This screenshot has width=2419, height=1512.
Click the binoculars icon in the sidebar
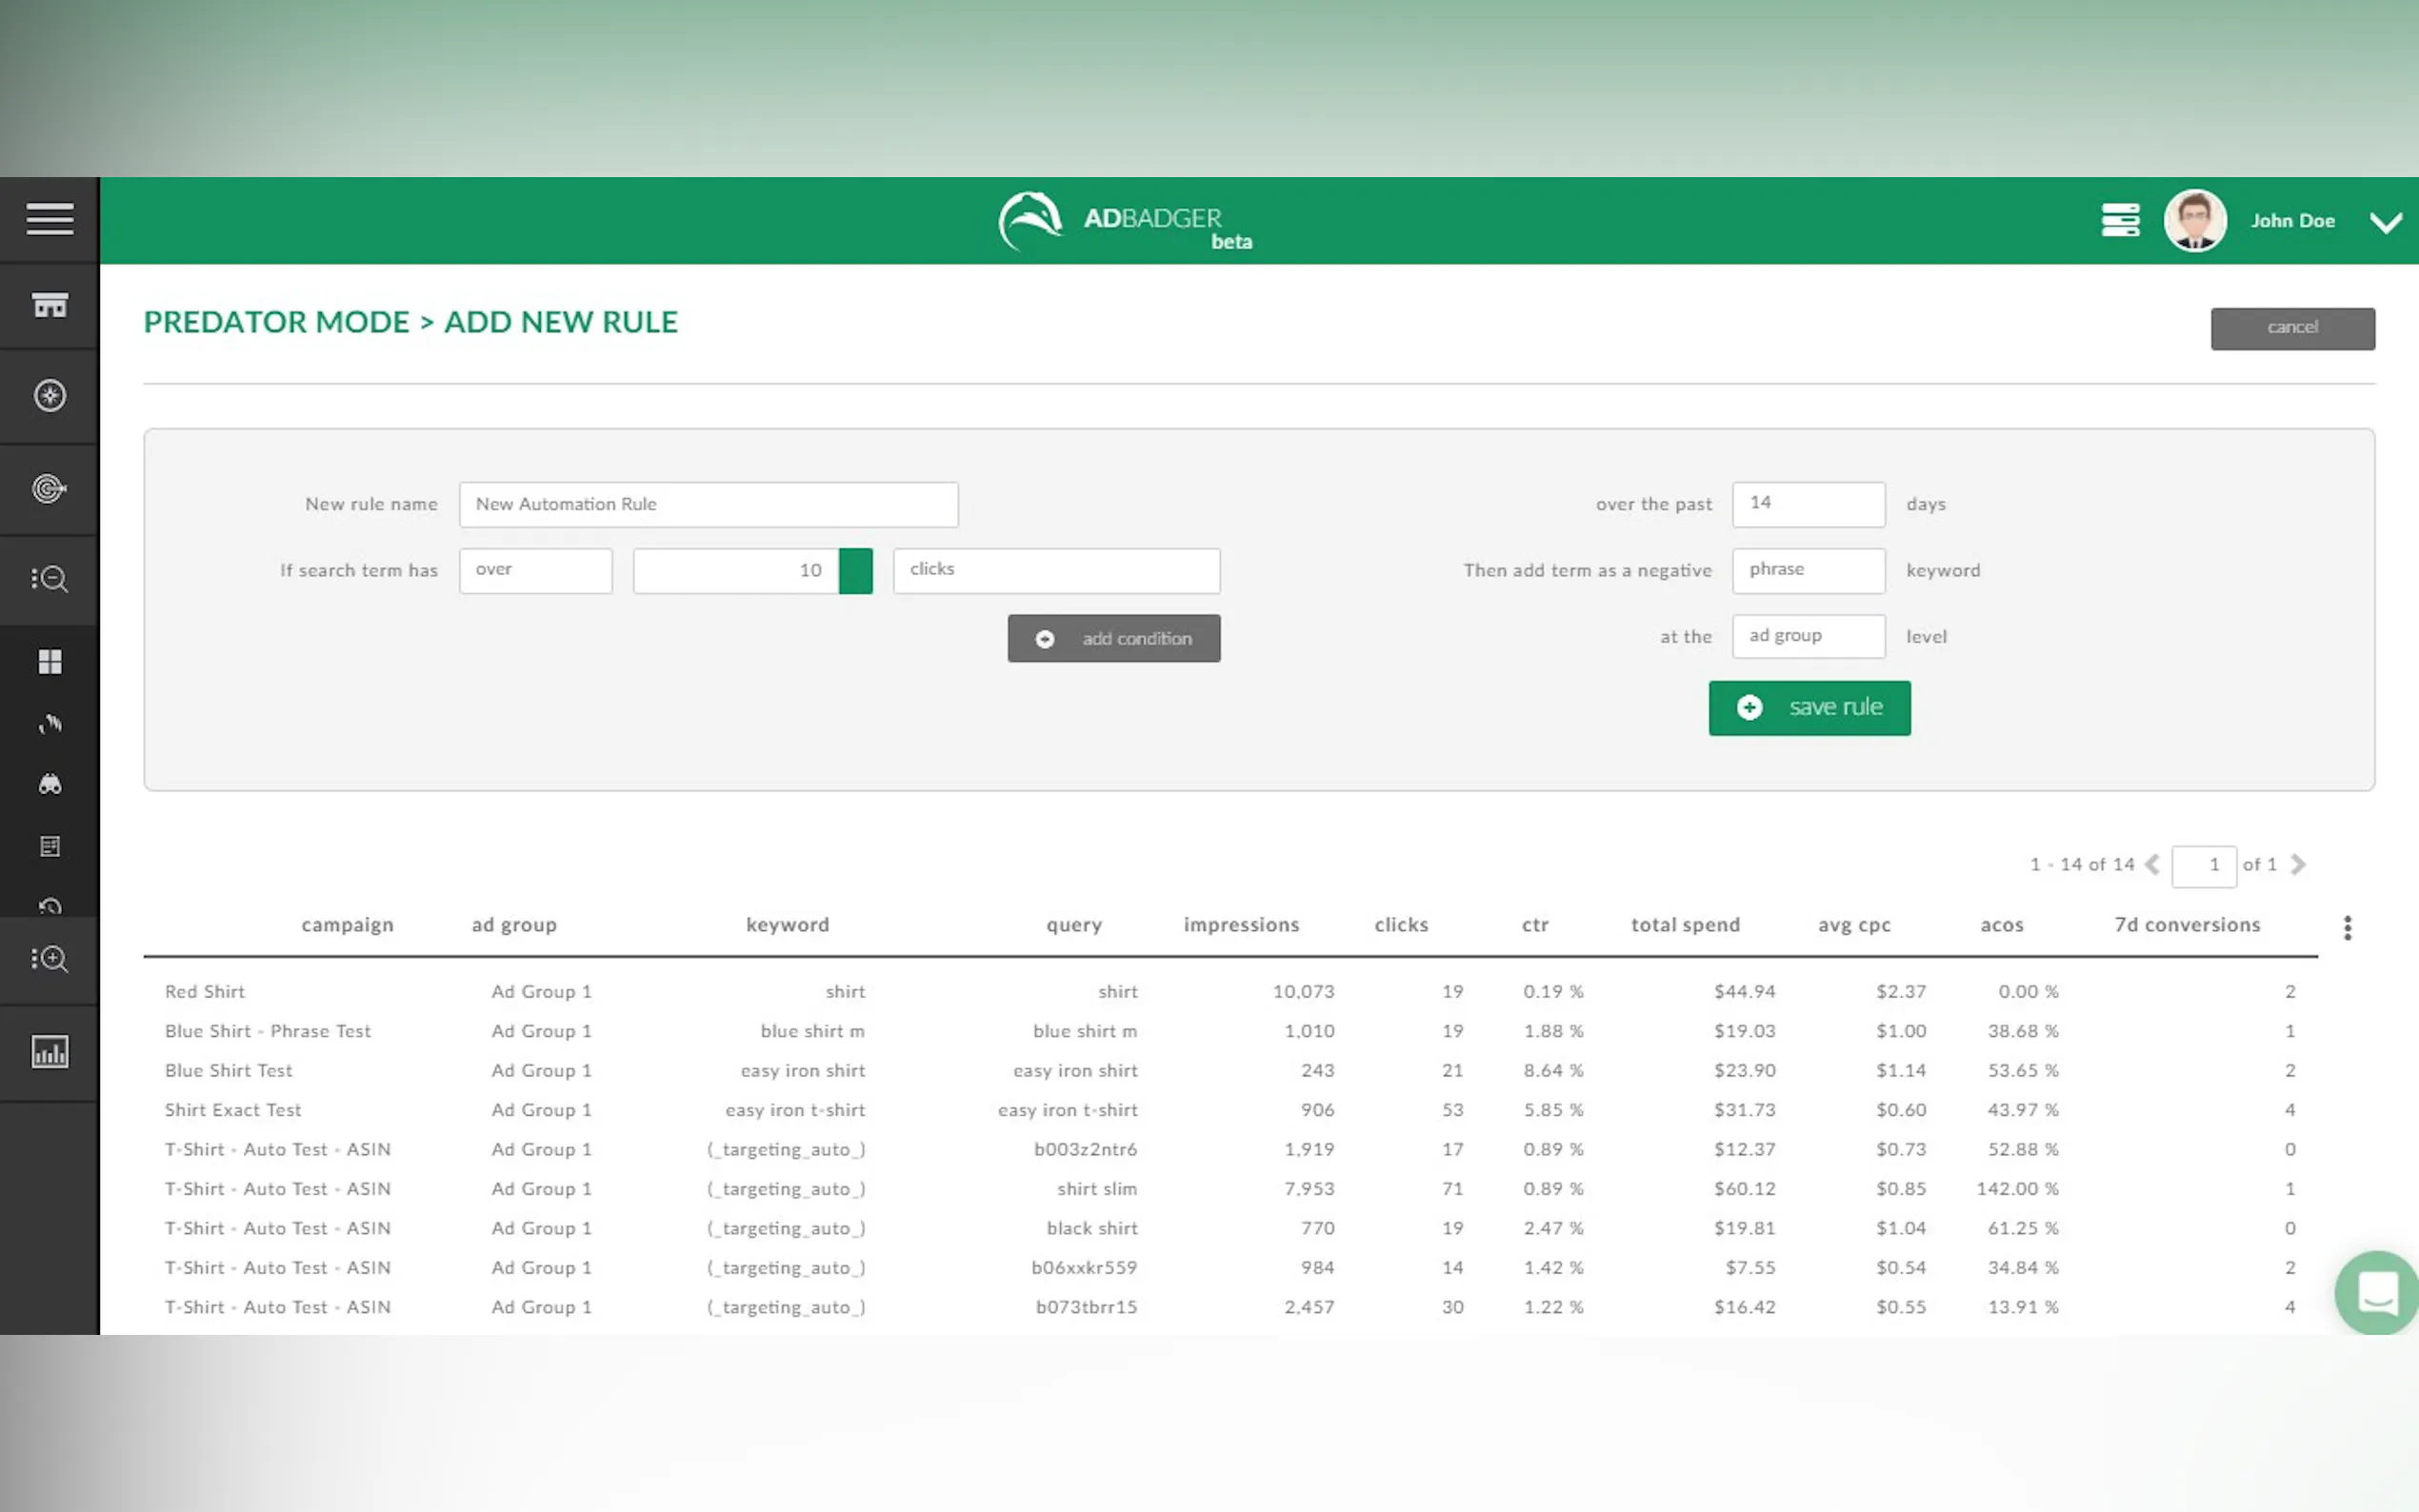click(x=49, y=784)
